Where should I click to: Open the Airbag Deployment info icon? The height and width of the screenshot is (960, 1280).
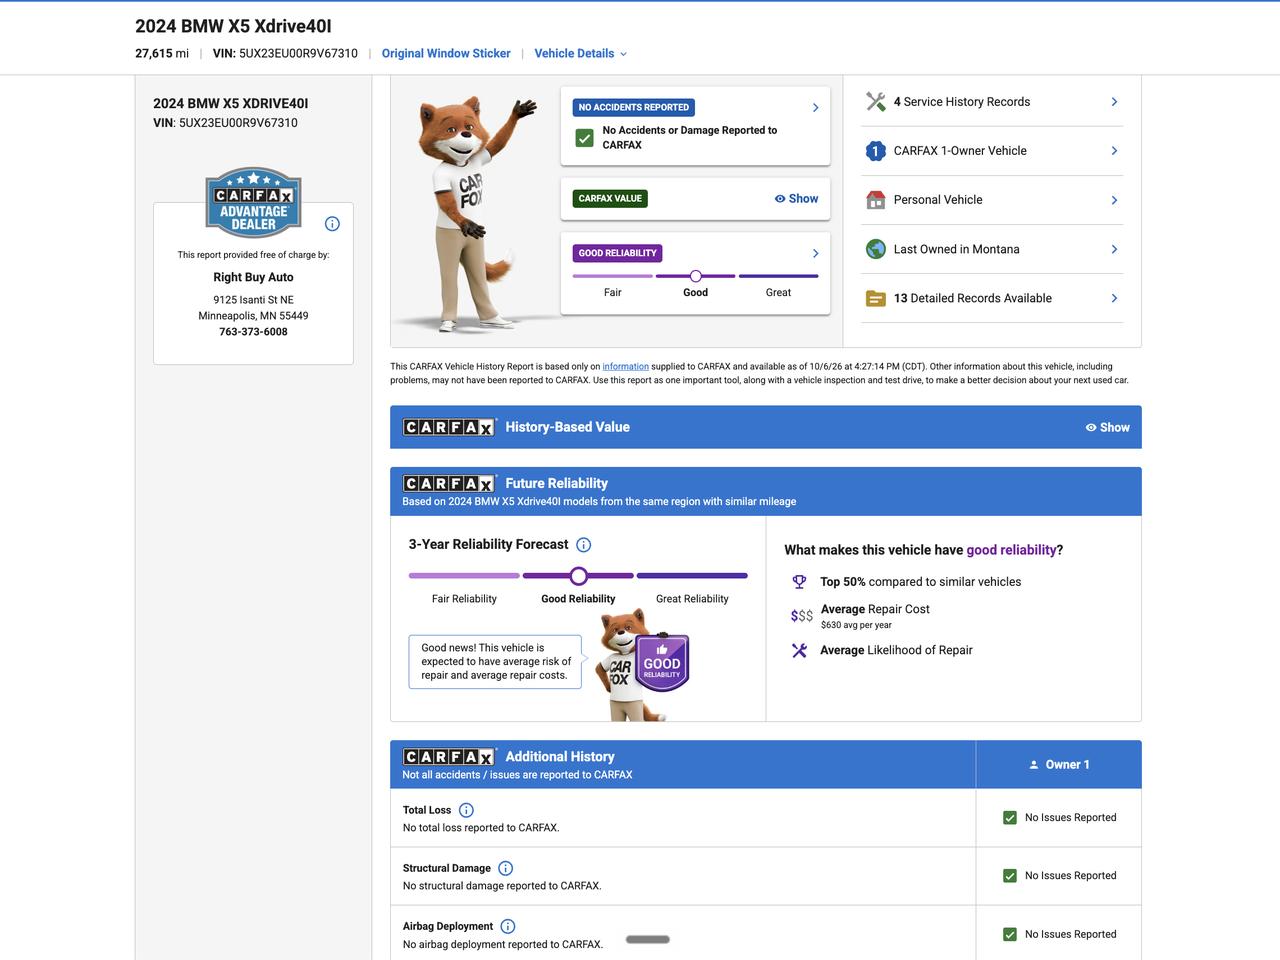pos(507,926)
